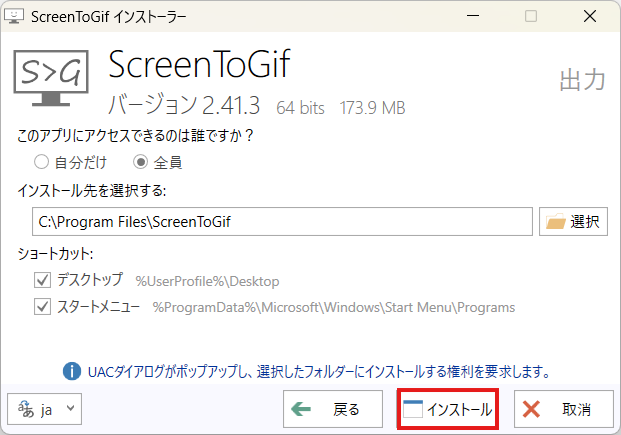Click the インストール button
The image size is (621, 435).
[x=448, y=409]
